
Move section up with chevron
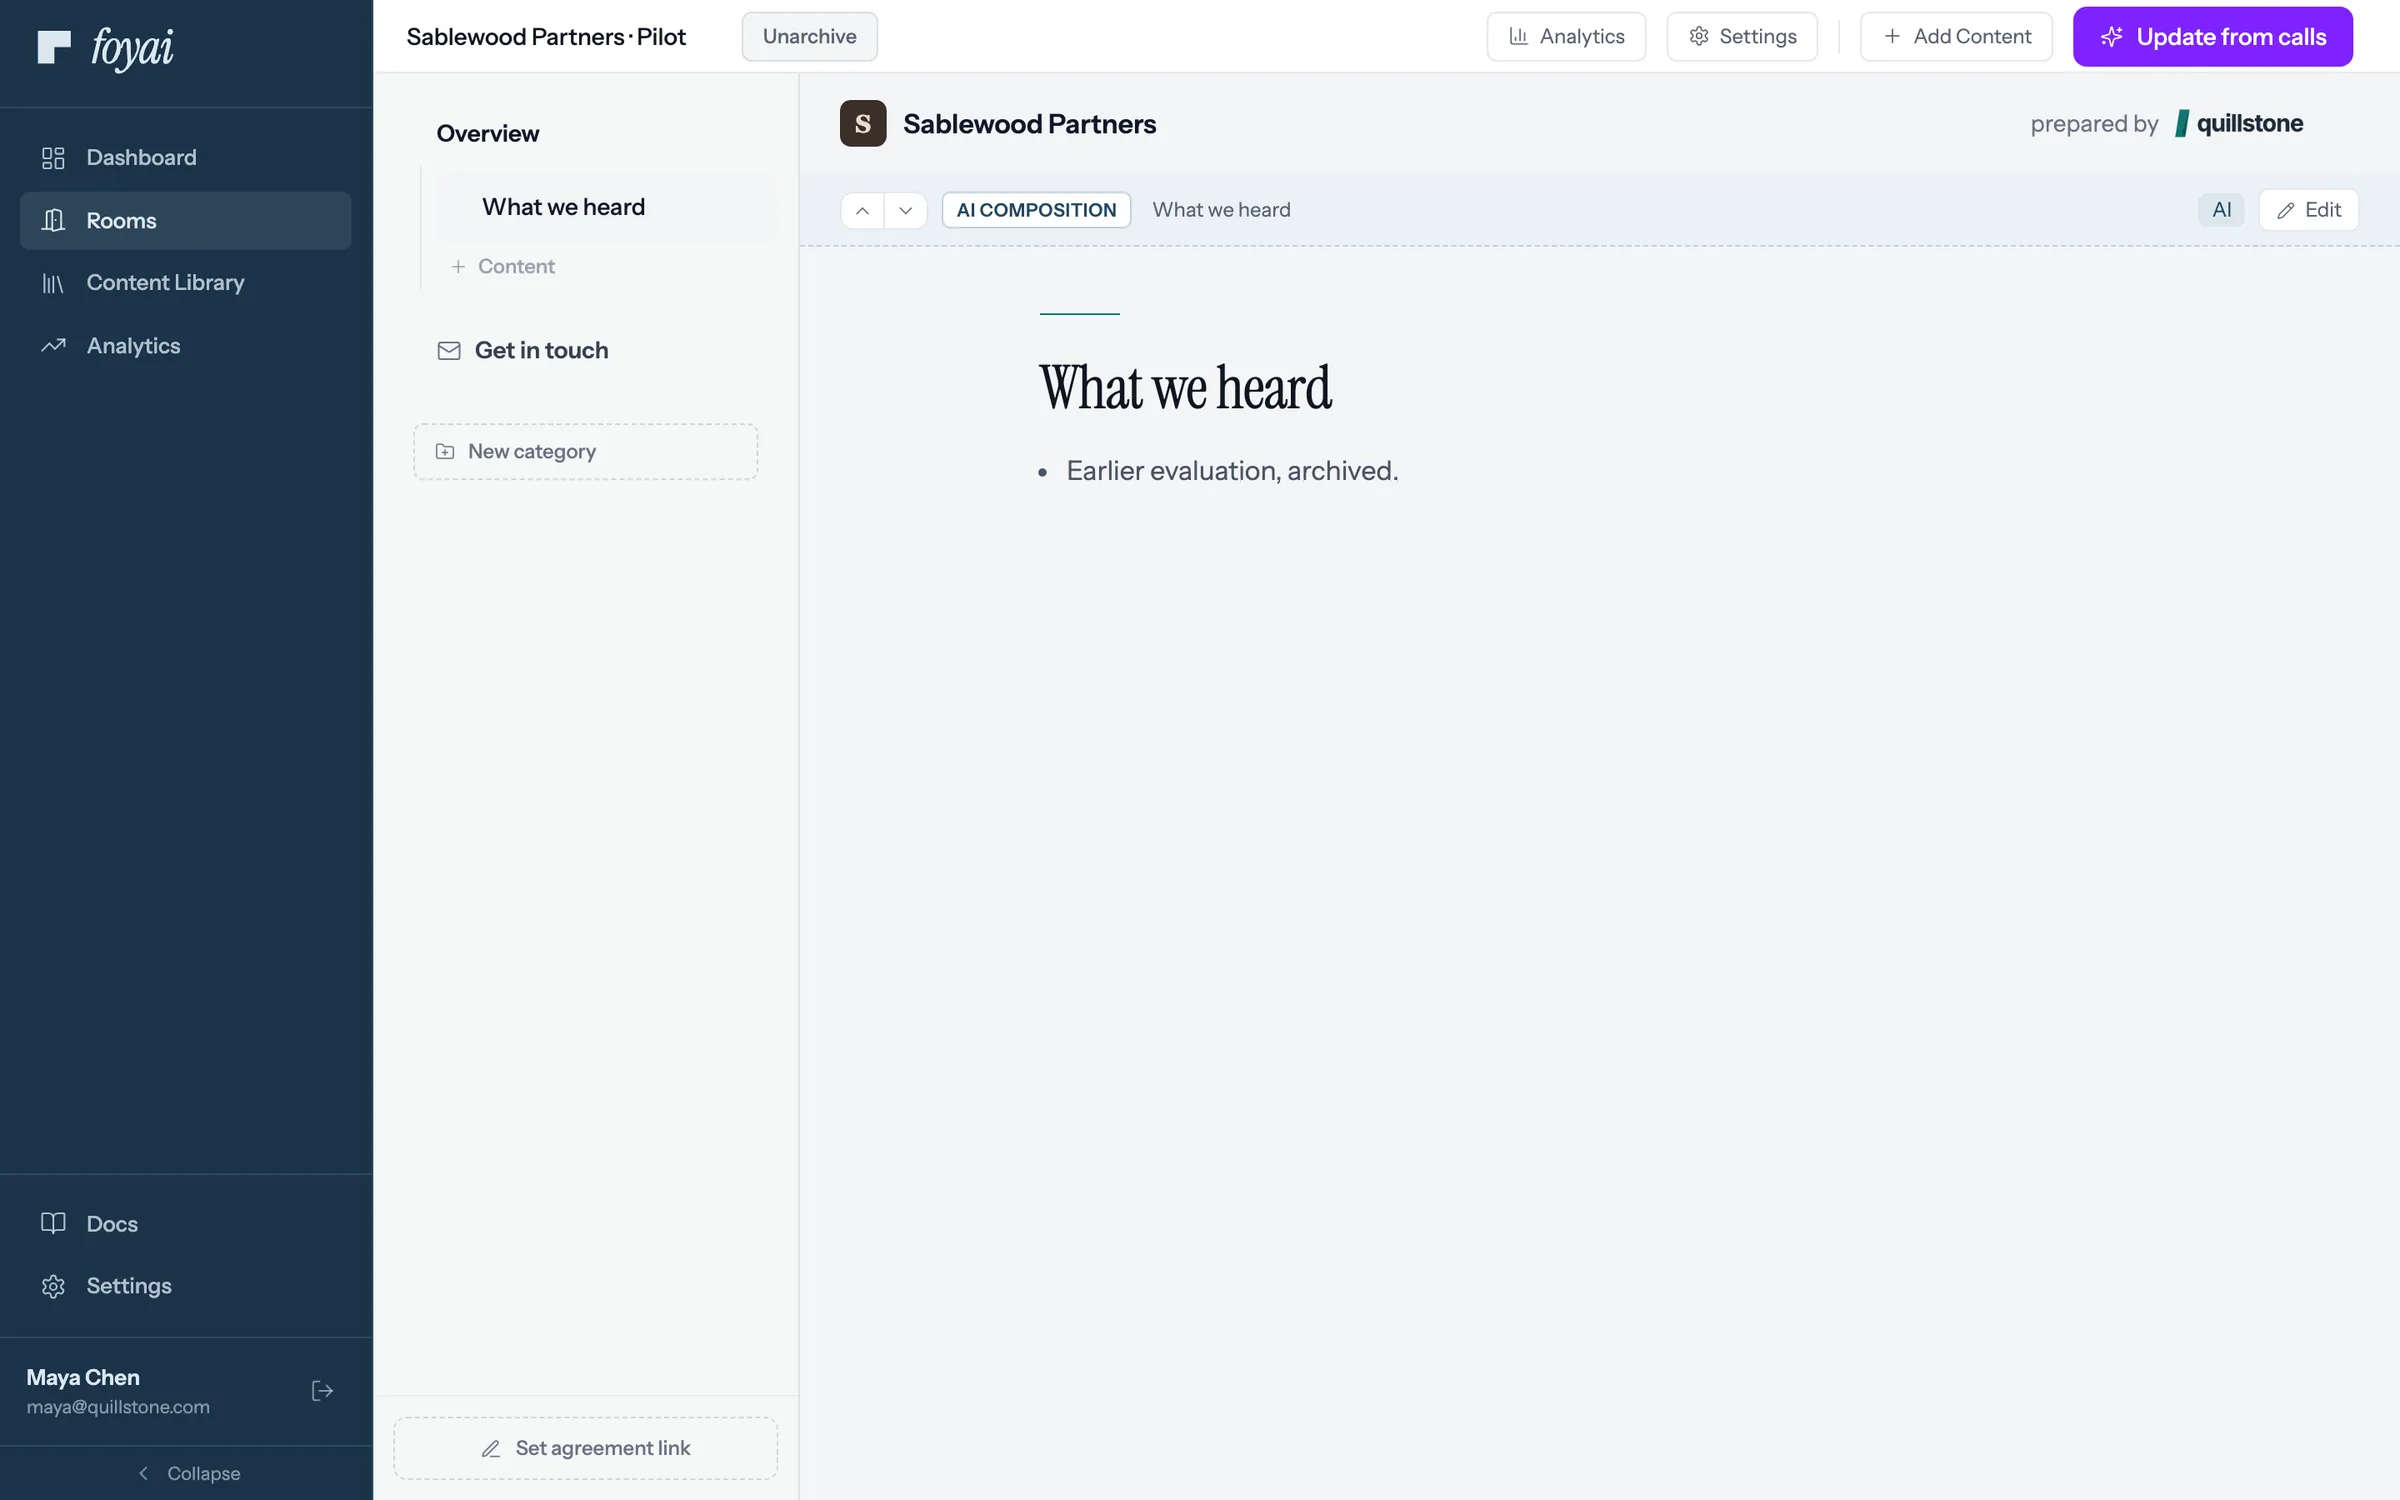click(862, 210)
